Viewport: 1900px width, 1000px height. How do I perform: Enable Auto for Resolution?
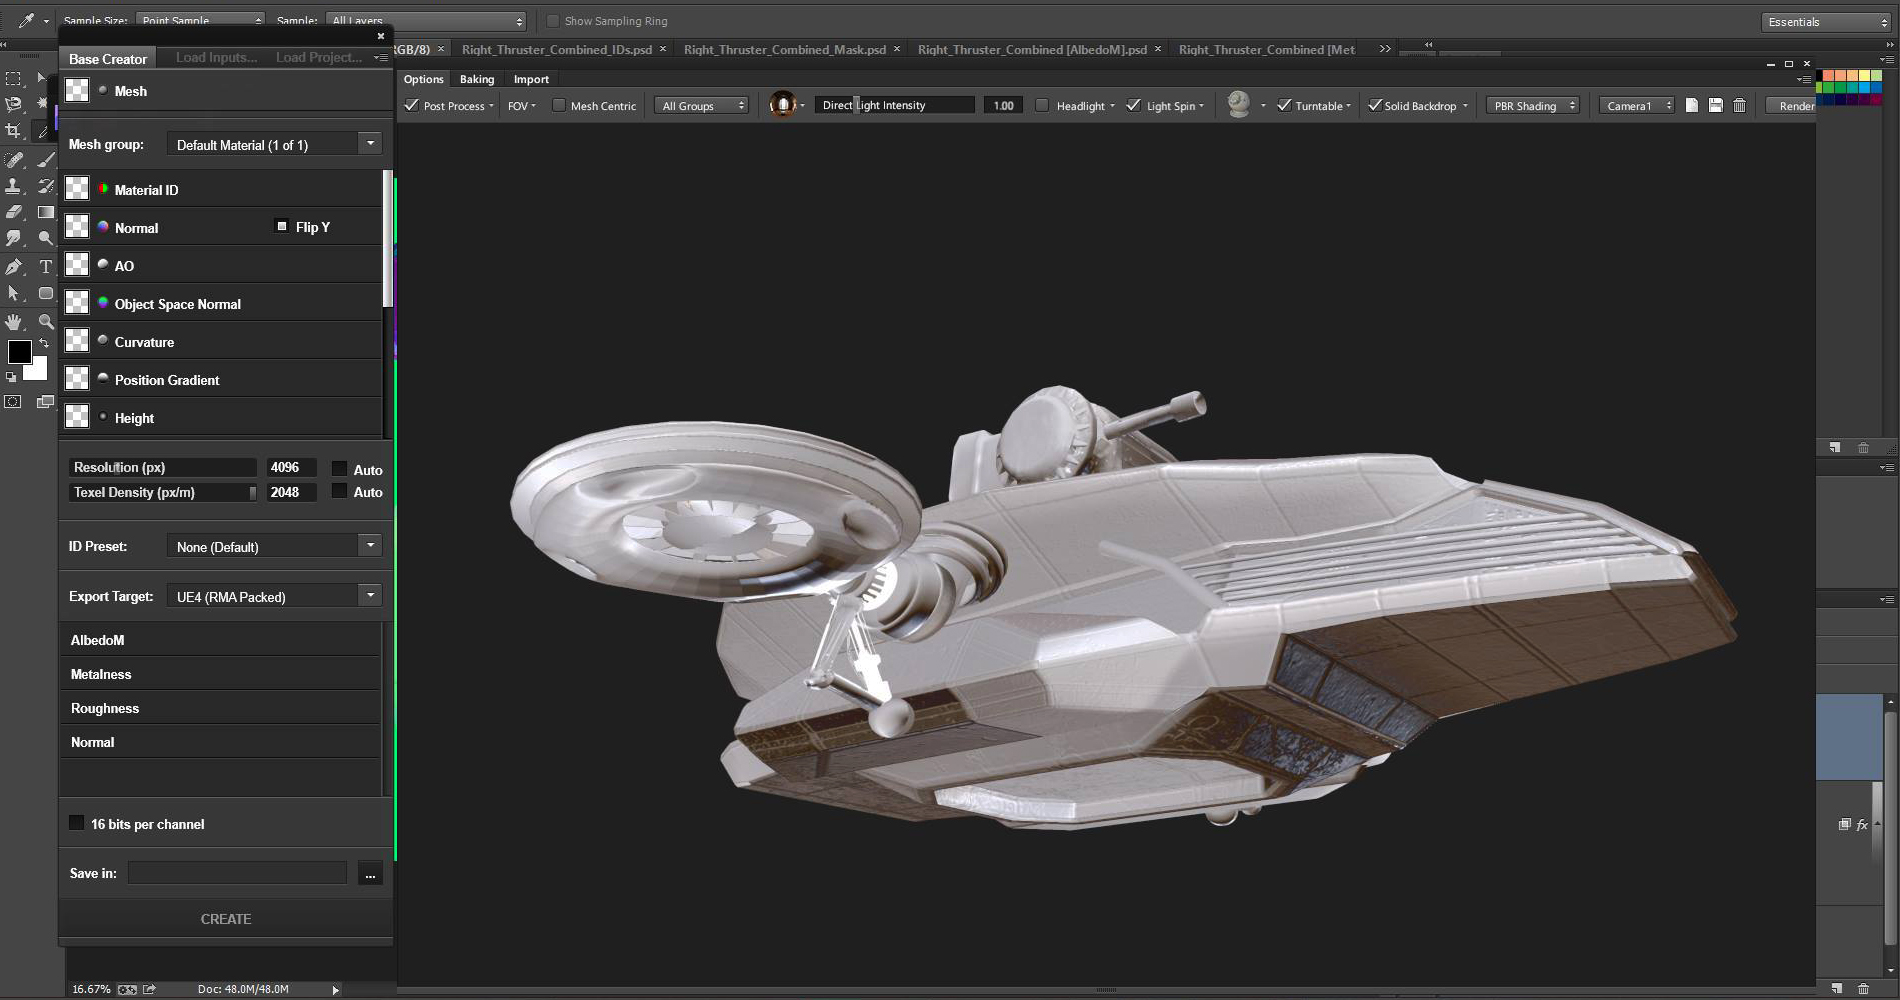(x=340, y=468)
